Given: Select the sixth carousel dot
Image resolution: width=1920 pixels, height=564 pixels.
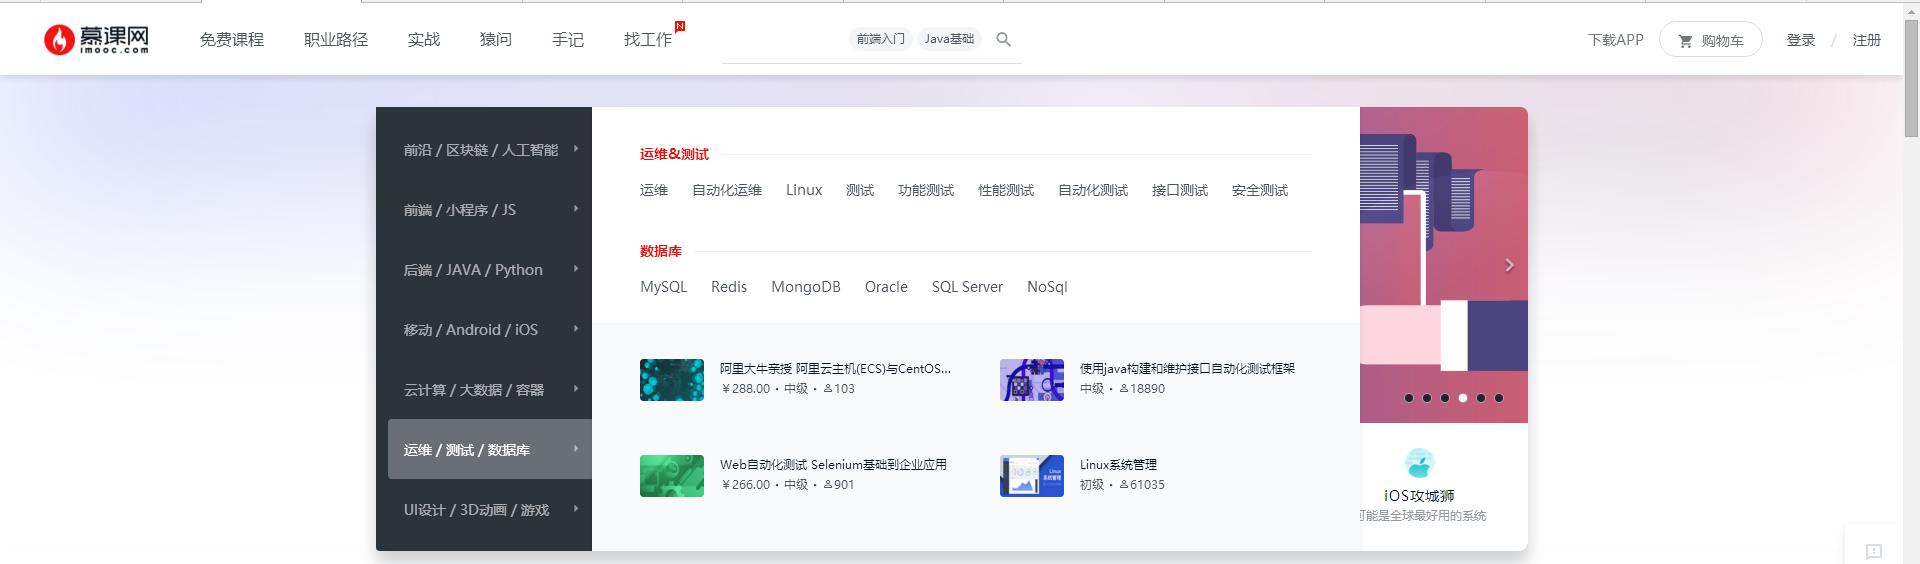Looking at the screenshot, I should pos(1499,398).
